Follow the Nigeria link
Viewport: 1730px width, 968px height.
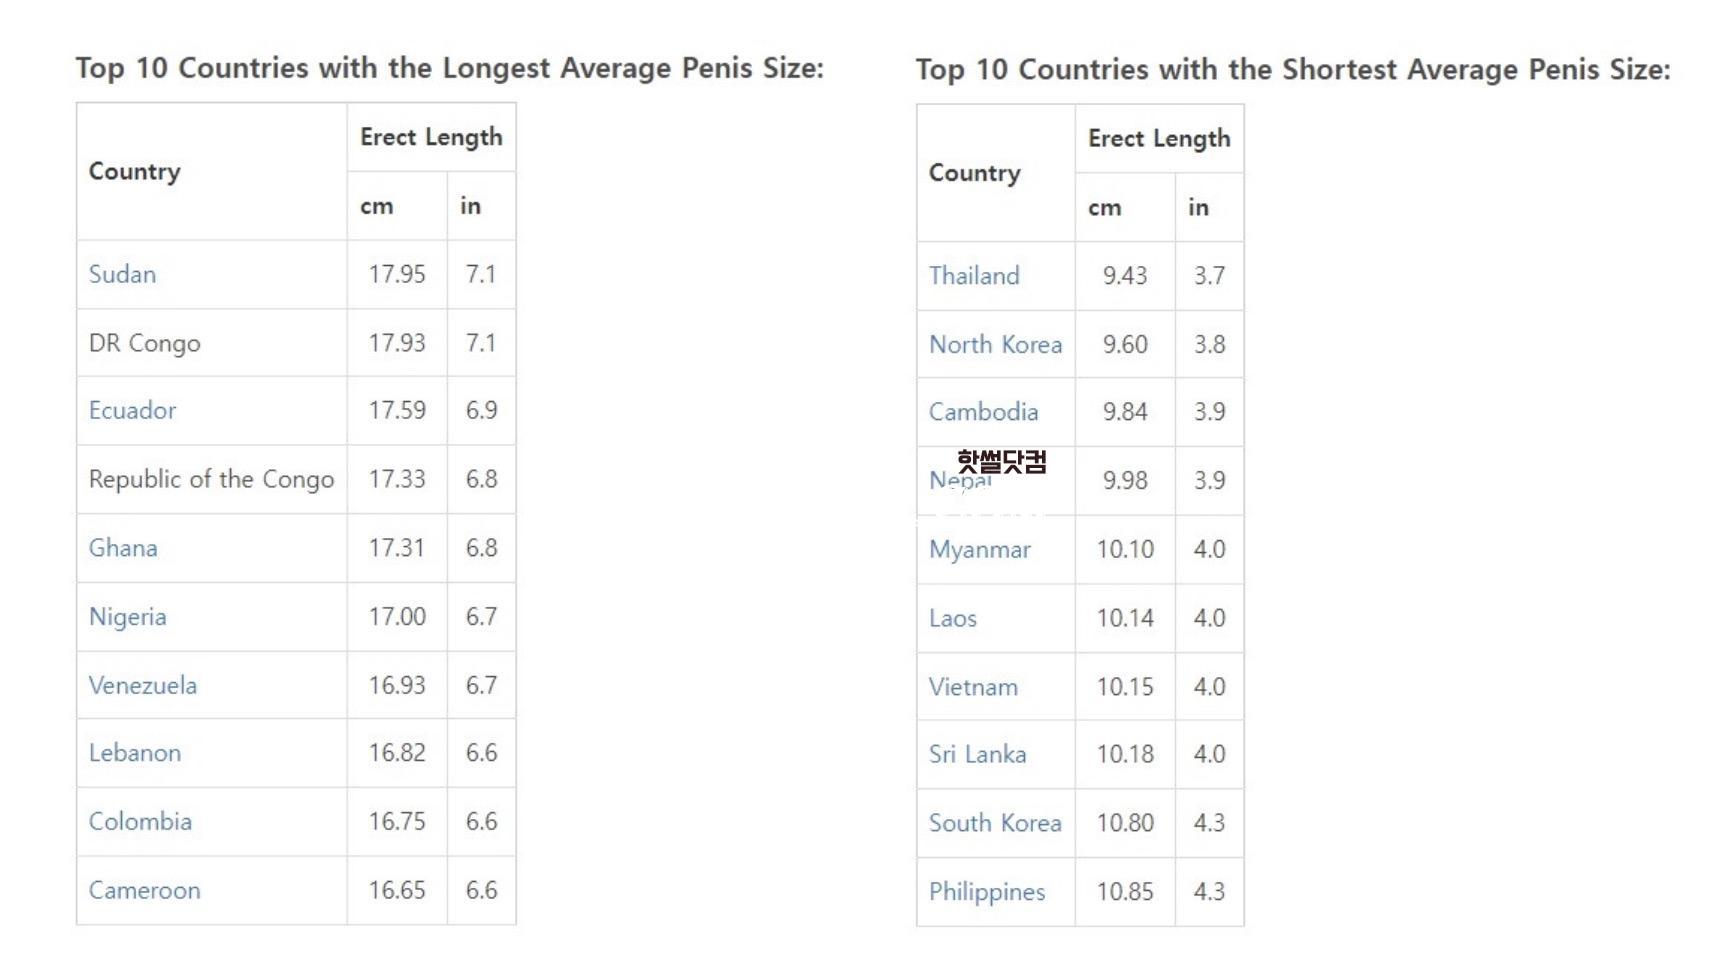click(127, 617)
